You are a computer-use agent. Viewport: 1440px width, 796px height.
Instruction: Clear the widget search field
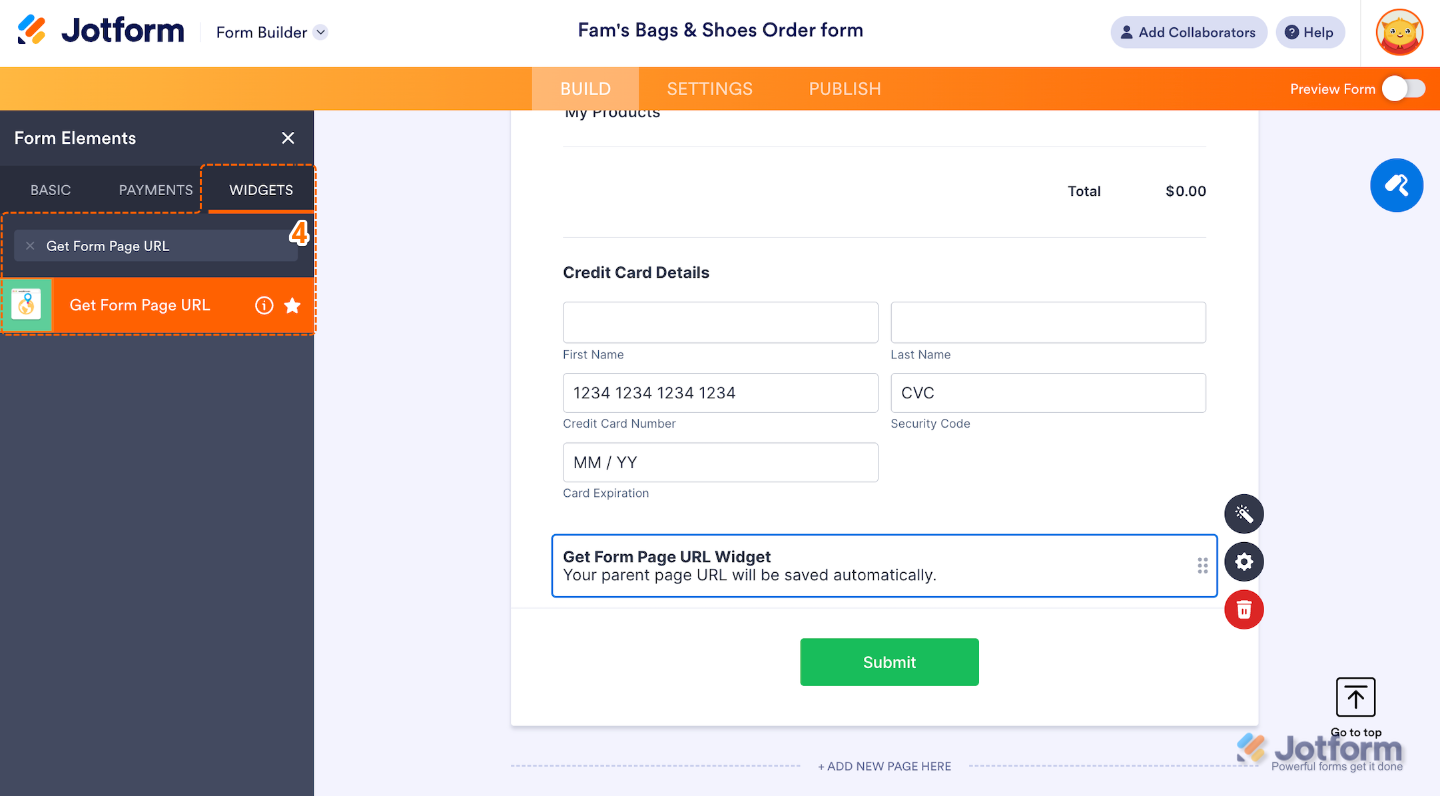(30, 245)
